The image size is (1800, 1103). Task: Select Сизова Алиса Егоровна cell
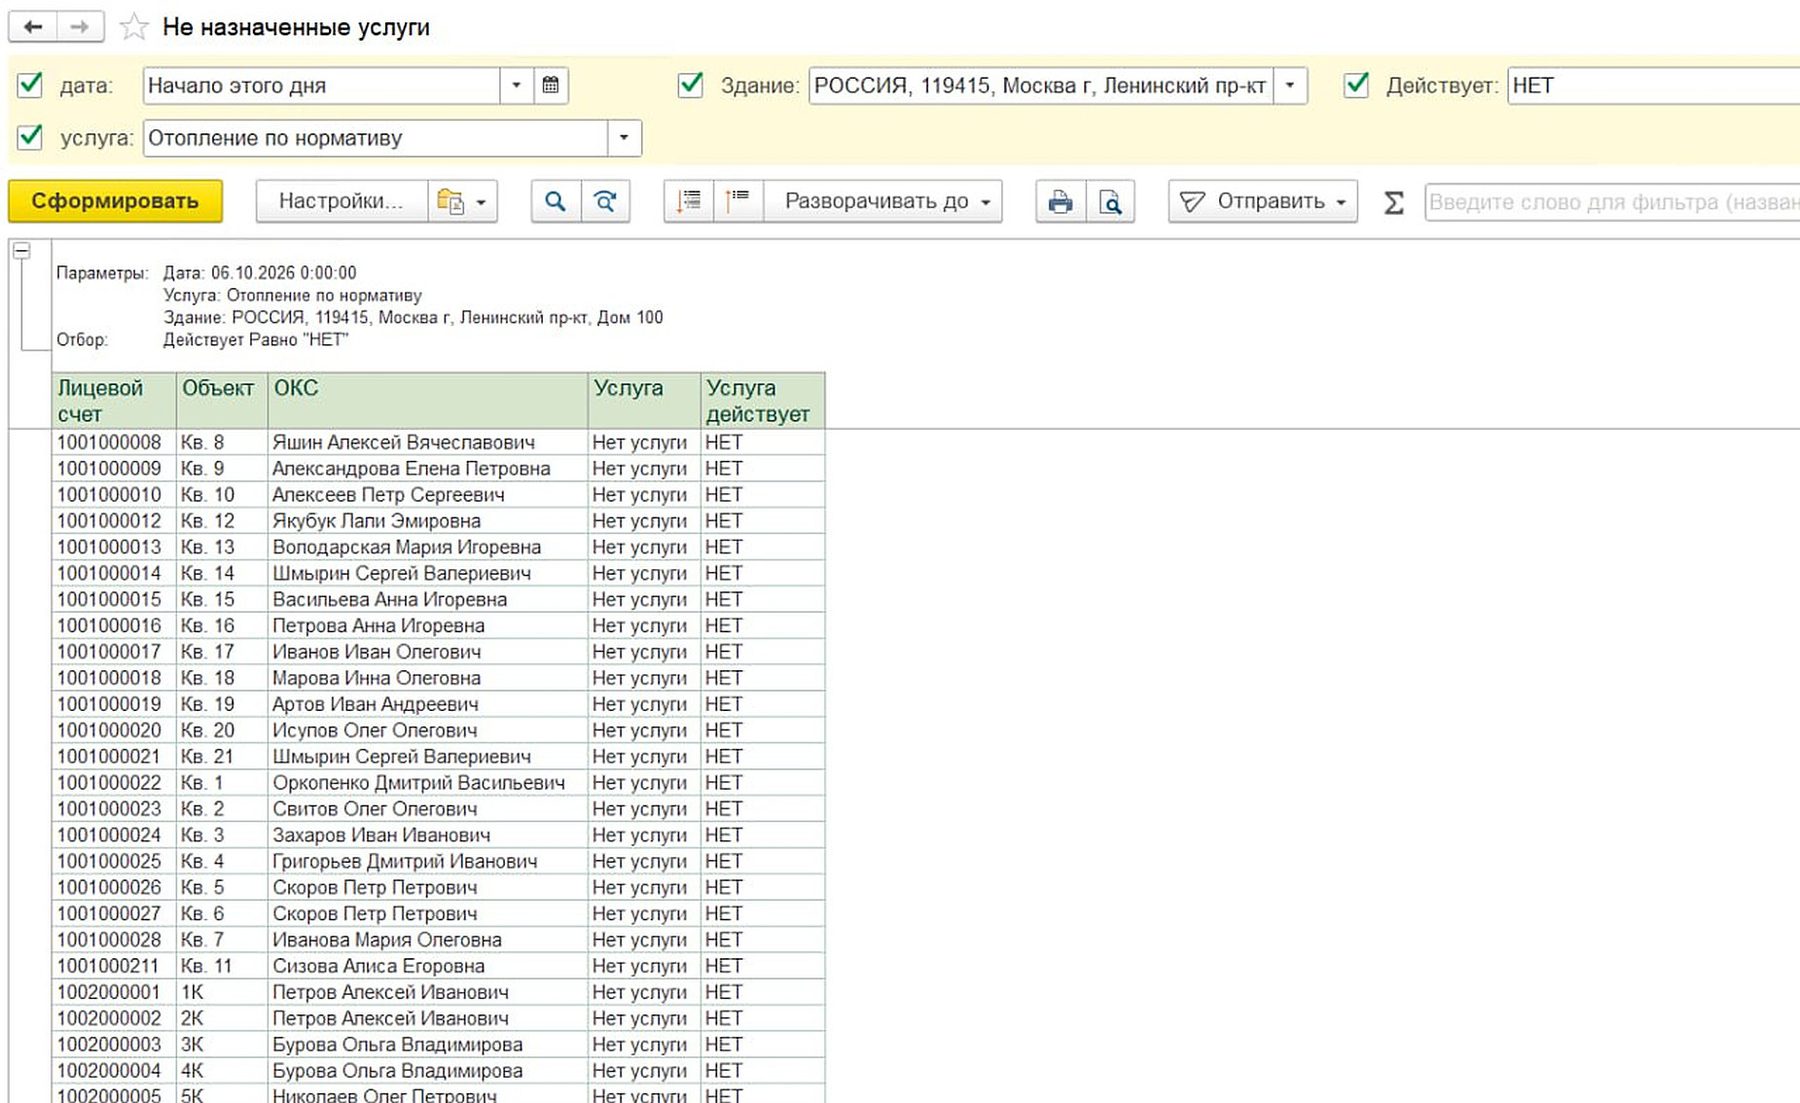tap(428, 966)
